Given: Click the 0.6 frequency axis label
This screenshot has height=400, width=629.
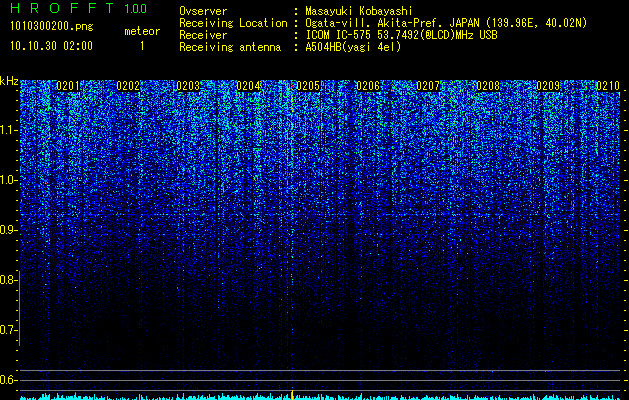Looking at the screenshot, I should (x=8, y=380).
